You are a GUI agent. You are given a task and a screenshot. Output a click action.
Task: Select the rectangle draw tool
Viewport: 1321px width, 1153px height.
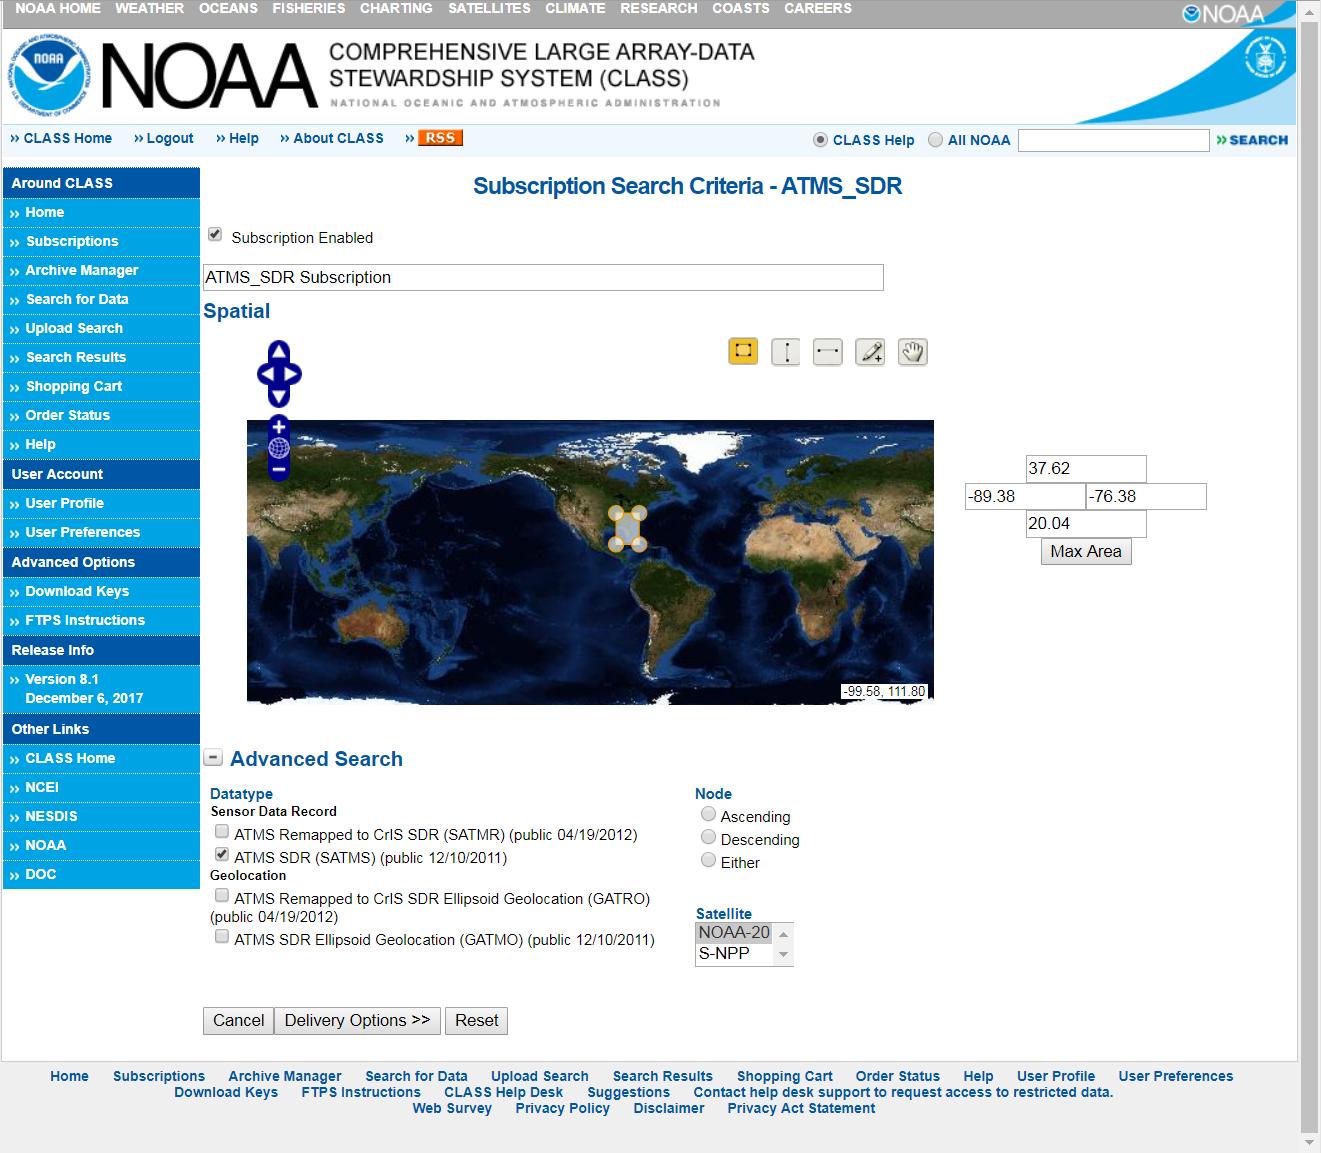[x=743, y=351]
